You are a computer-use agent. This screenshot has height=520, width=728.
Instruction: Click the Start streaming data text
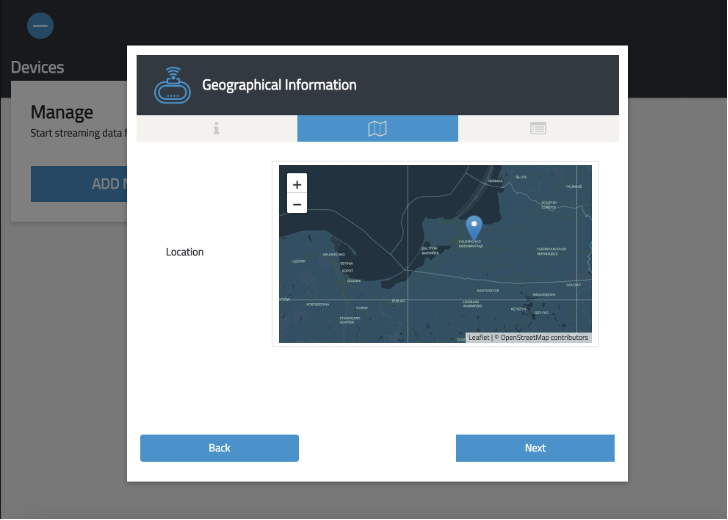tap(78, 133)
